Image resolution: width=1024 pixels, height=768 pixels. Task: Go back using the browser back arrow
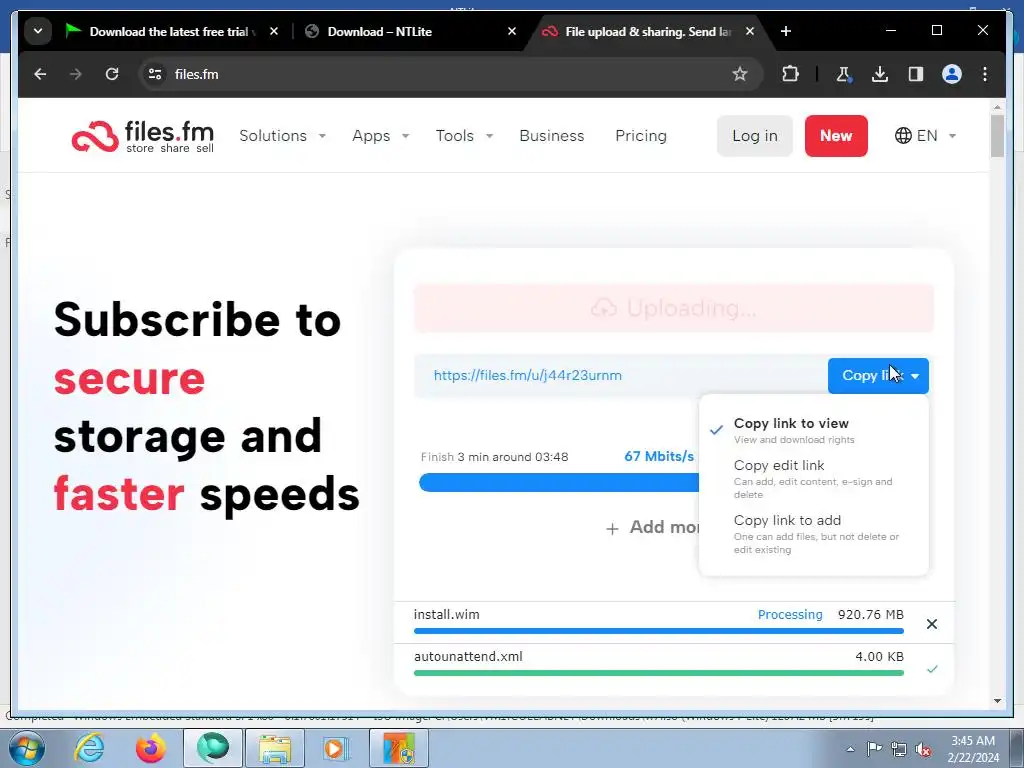pos(40,74)
